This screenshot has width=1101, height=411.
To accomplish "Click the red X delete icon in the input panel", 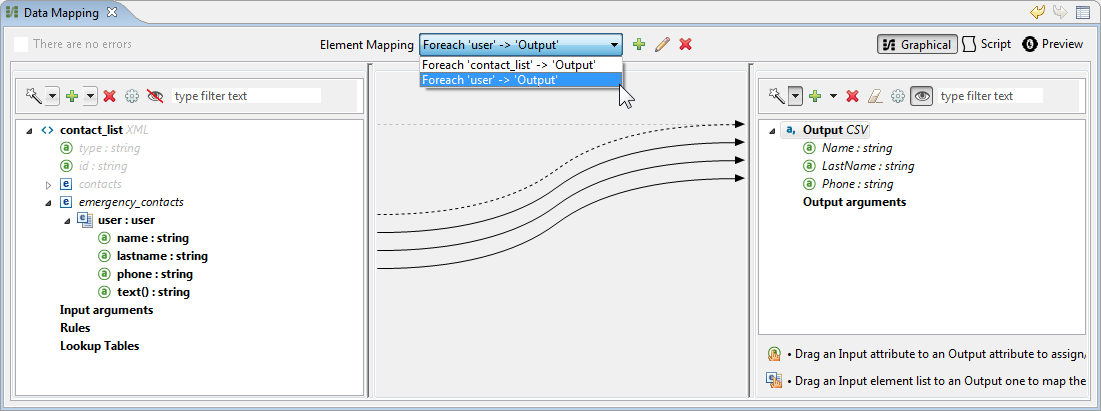I will (110, 96).
